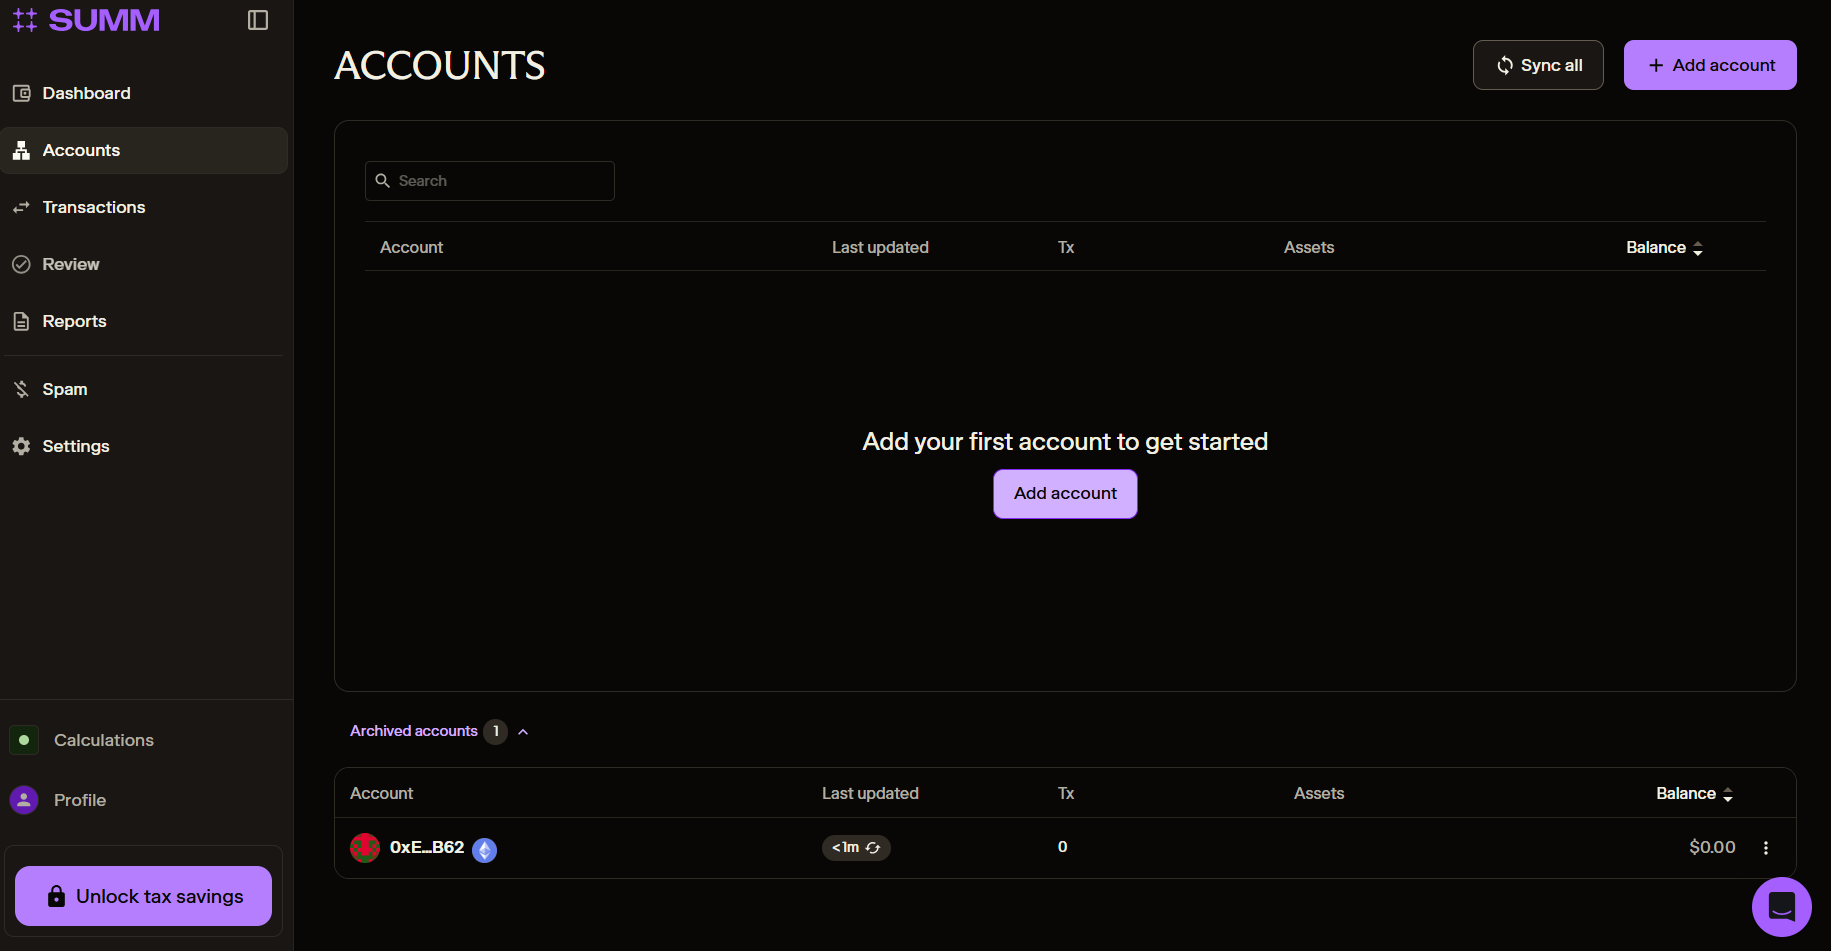Open Review via its checkmark icon

22,263
